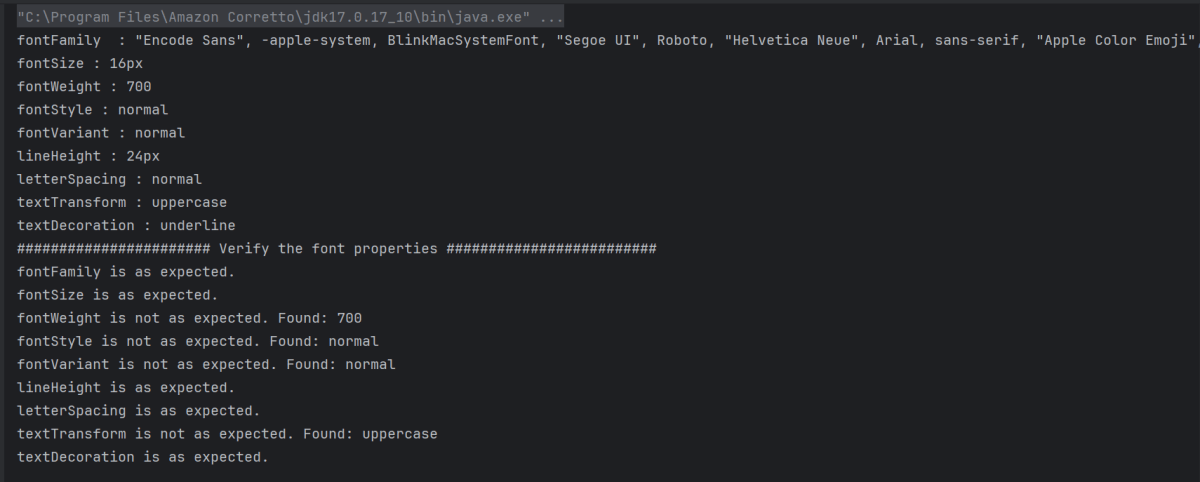
Task: Select "fontVariant is not as expected" line
Action: point(206,364)
